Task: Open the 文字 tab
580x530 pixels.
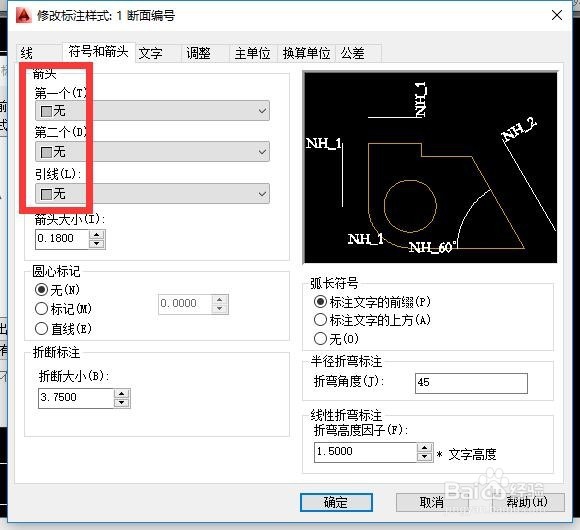Action: pos(158,53)
